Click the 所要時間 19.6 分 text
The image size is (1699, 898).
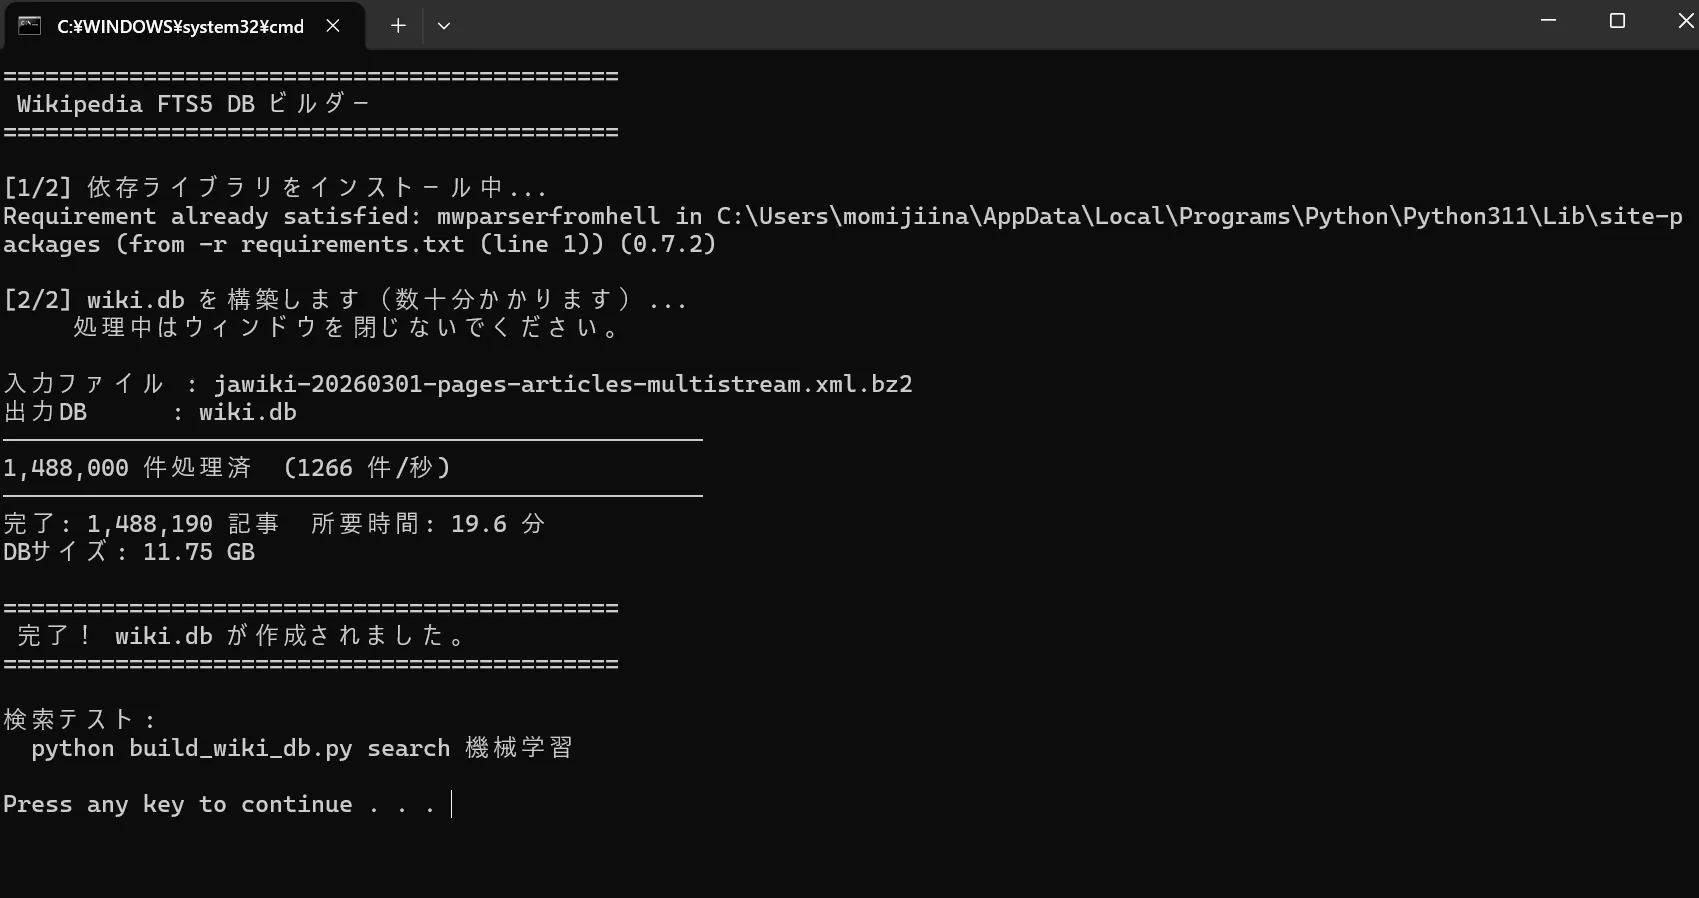428,524
